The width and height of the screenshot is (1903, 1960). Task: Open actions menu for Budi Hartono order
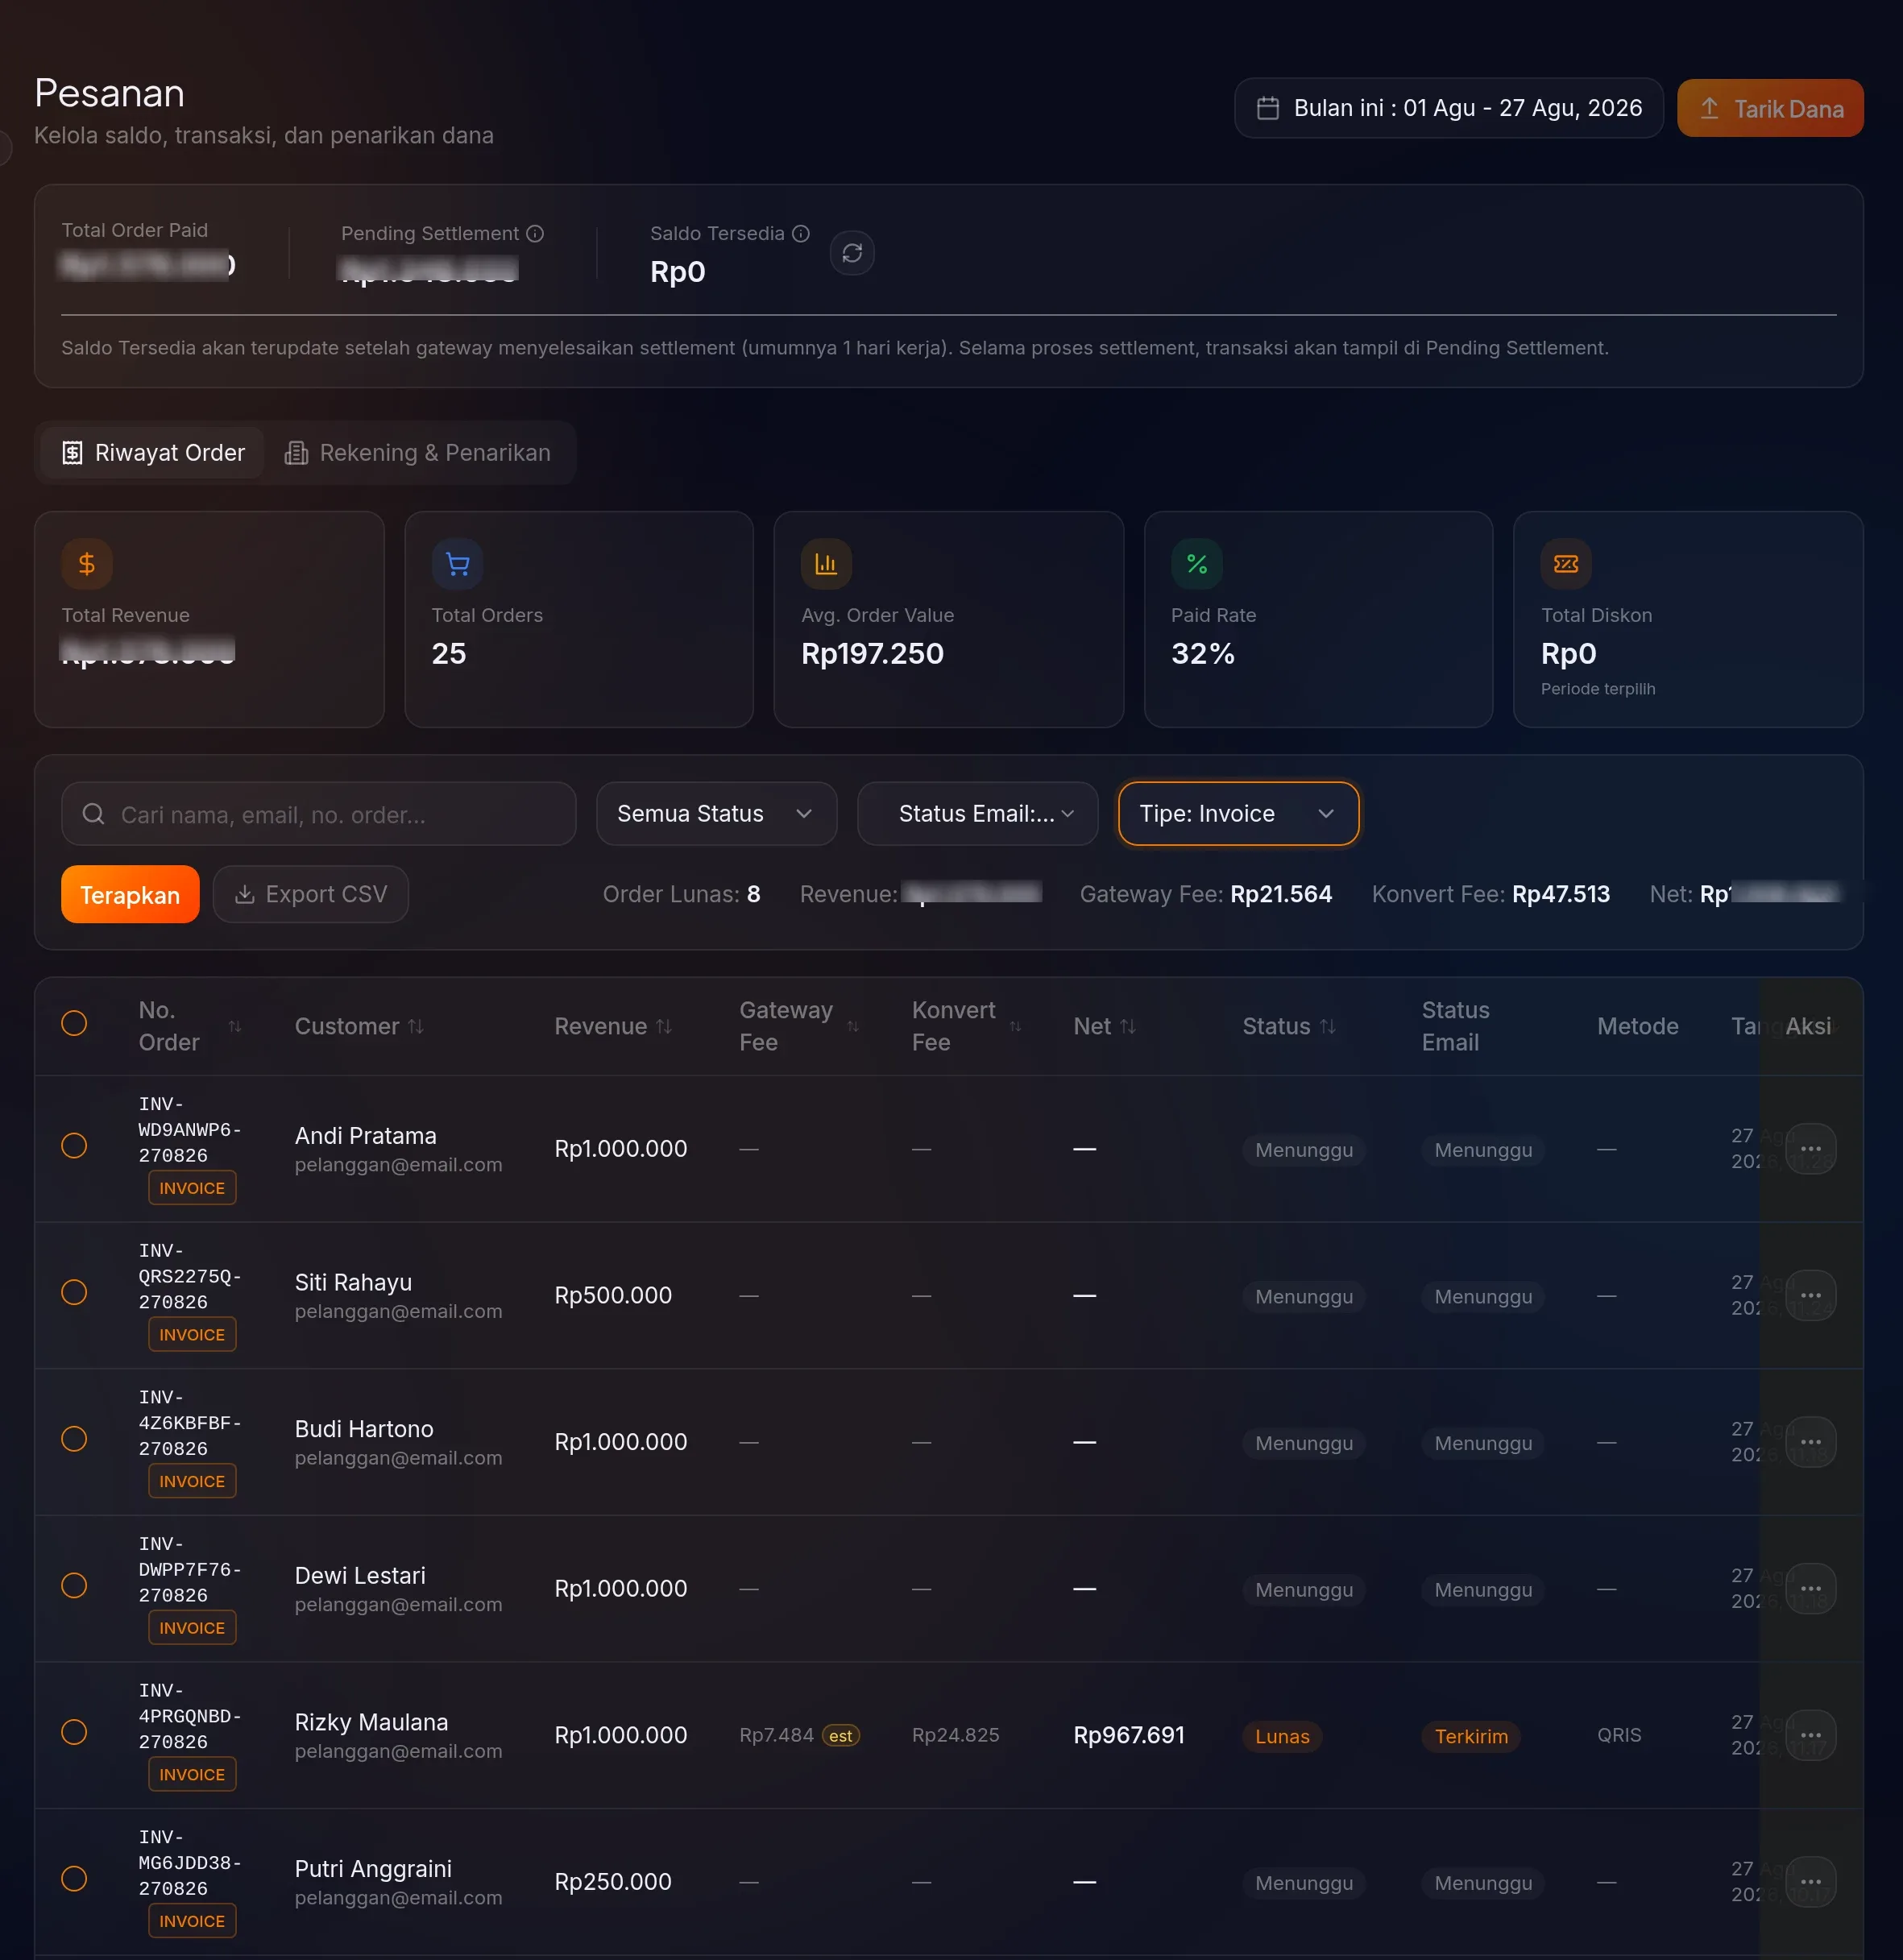point(1810,1442)
